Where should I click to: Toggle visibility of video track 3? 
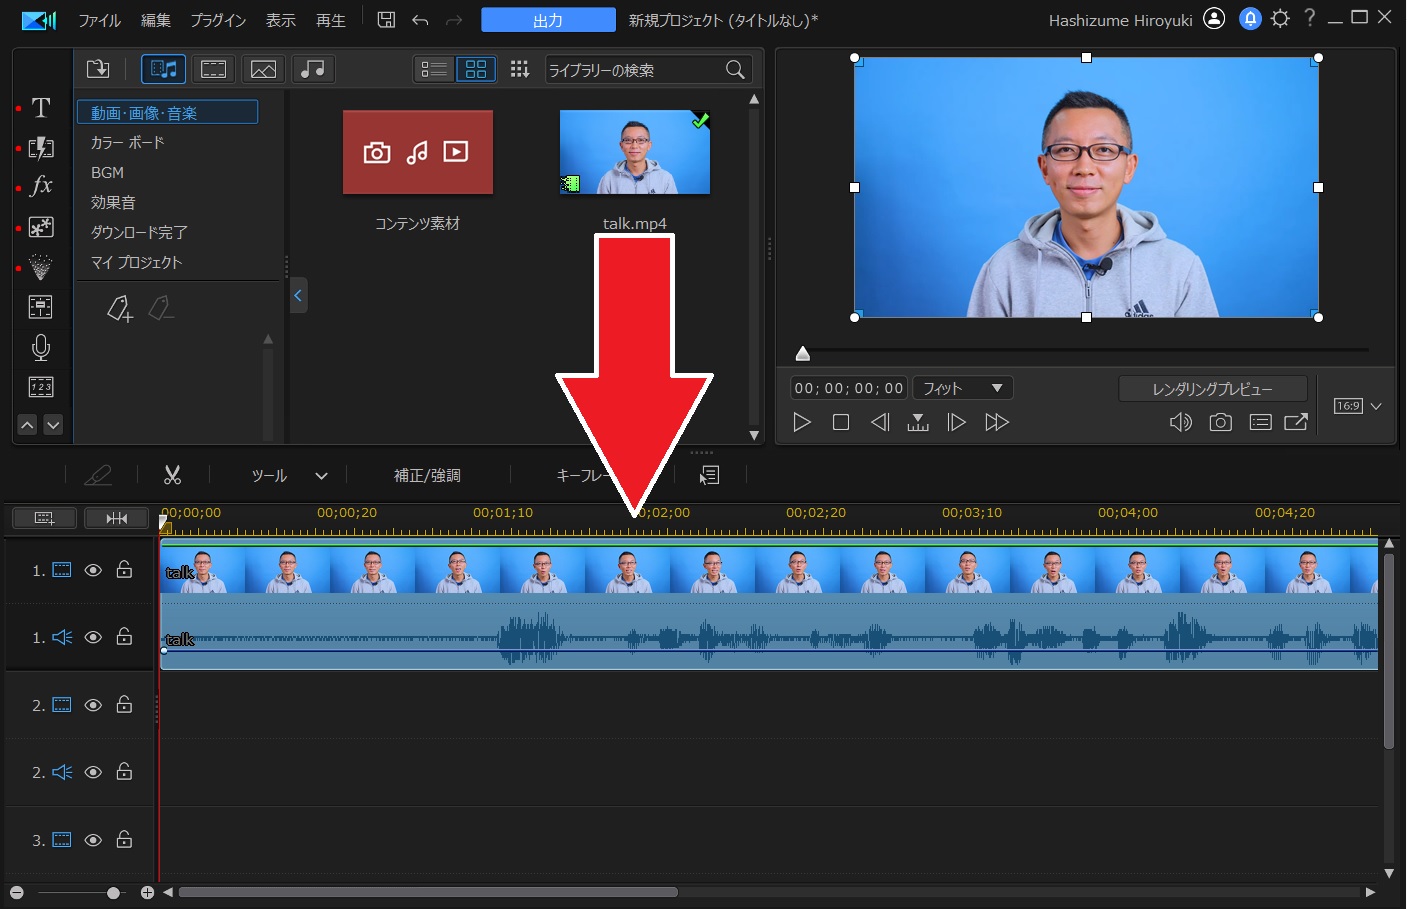(93, 840)
